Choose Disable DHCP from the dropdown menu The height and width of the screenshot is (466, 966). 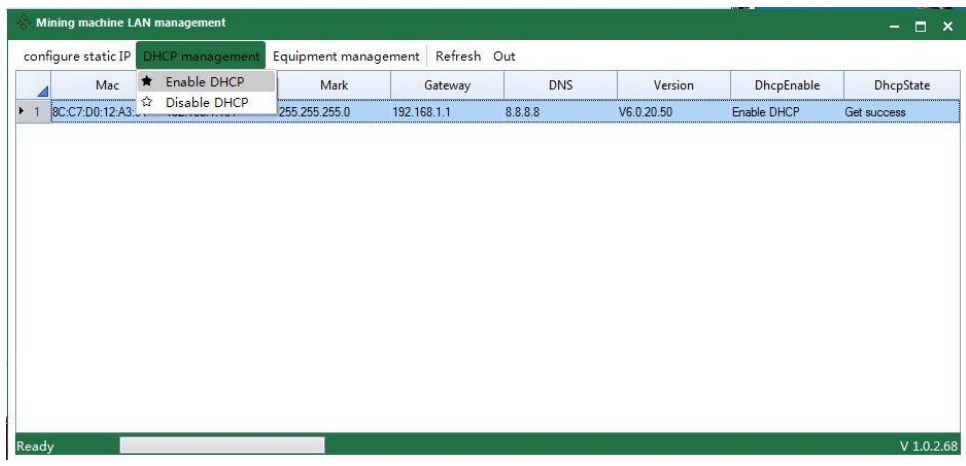pos(207,102)
